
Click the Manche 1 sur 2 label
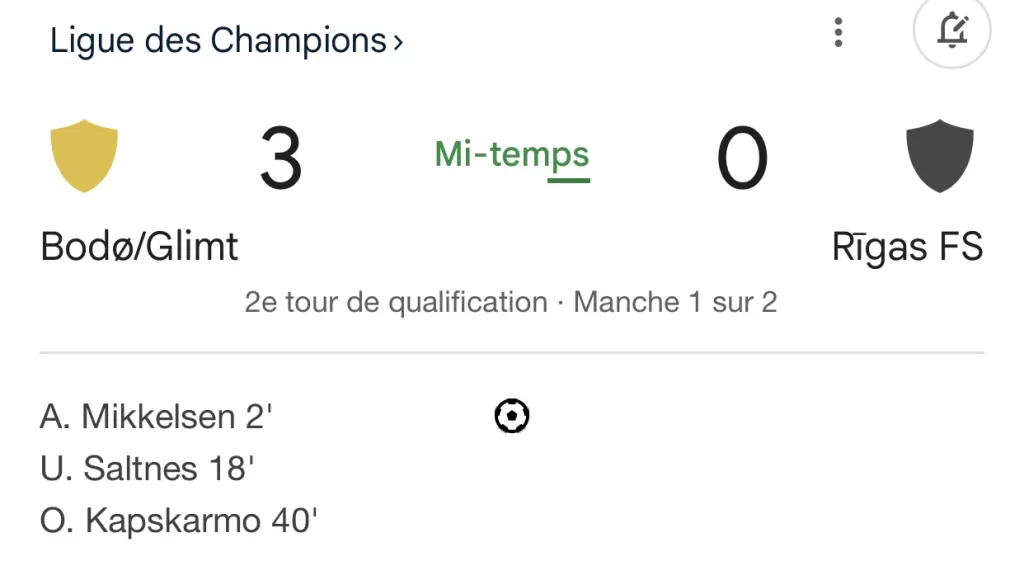coord(675,302)
